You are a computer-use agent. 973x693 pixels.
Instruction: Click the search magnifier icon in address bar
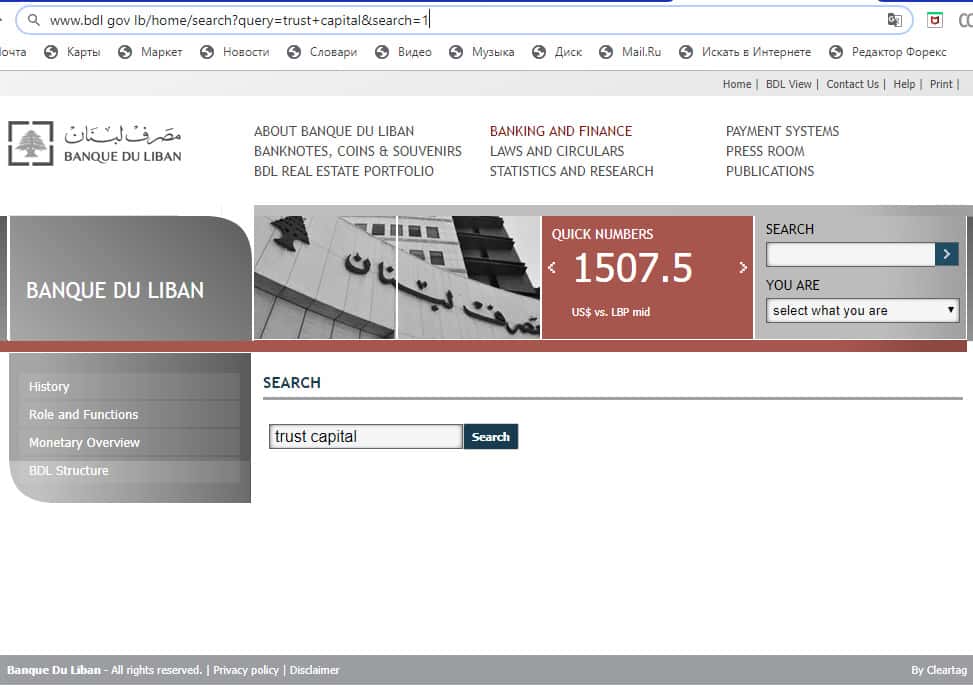(x=34, y=20)
